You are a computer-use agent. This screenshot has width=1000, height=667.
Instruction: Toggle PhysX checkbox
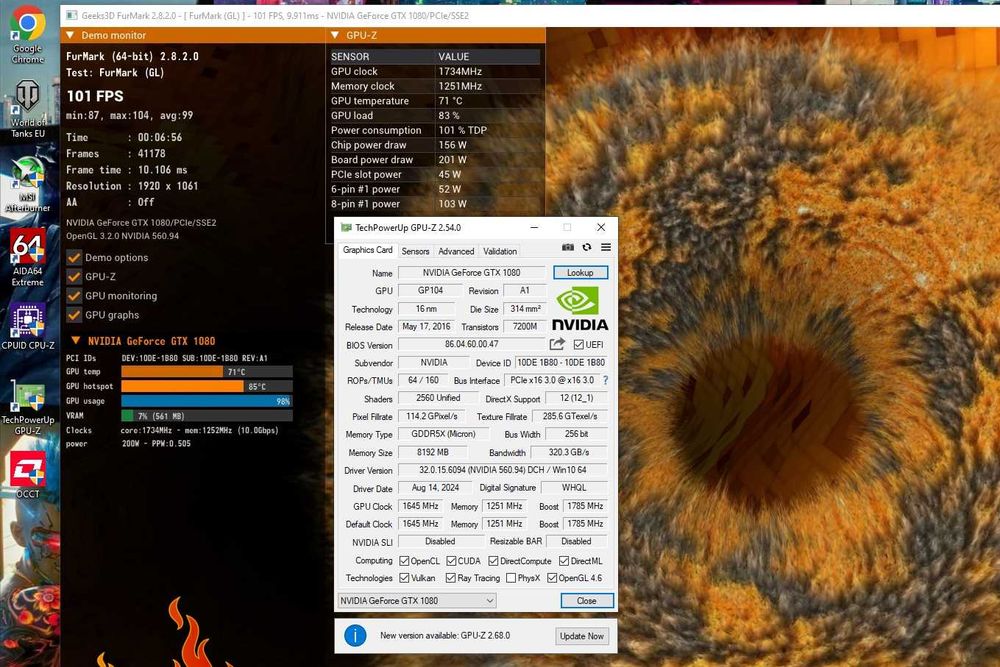[x=511, y=578]
